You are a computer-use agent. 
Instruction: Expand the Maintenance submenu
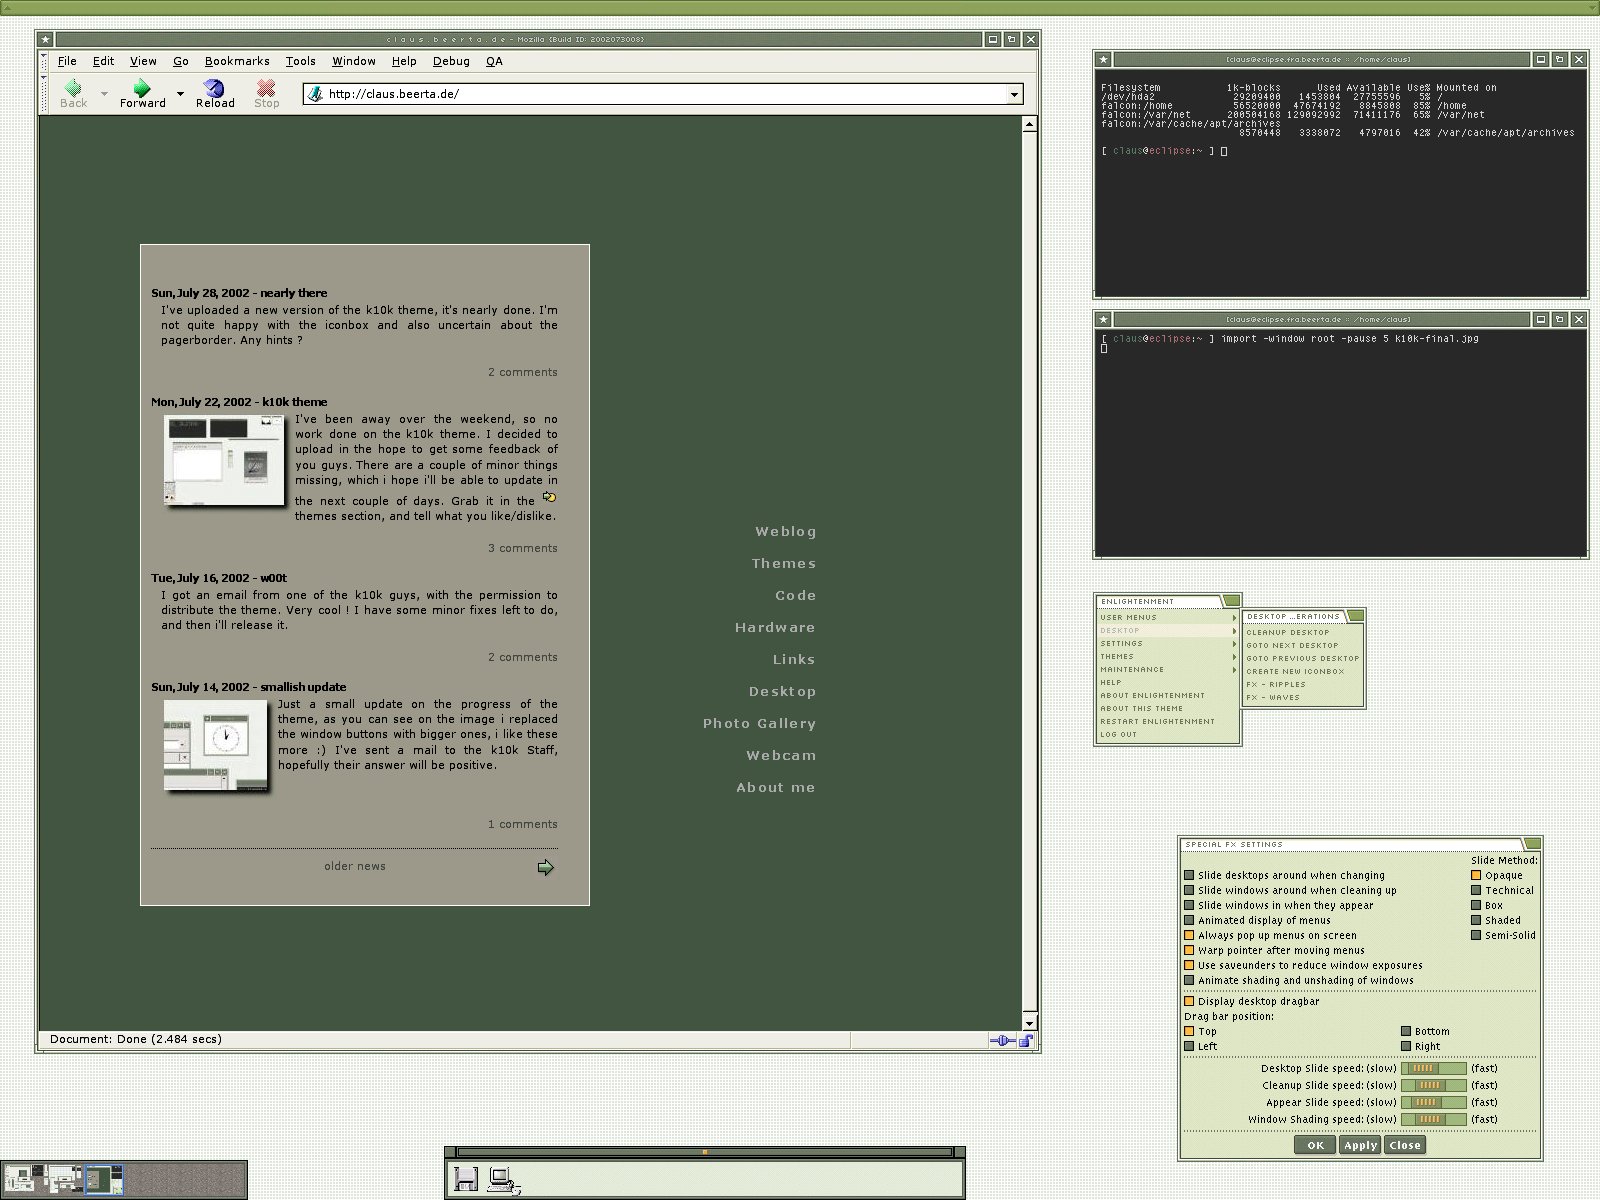pos(1168,670)
